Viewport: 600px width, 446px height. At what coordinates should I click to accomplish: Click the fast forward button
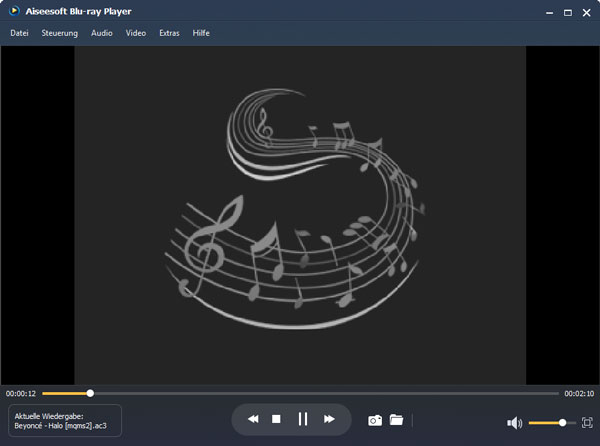coord(329,419)
